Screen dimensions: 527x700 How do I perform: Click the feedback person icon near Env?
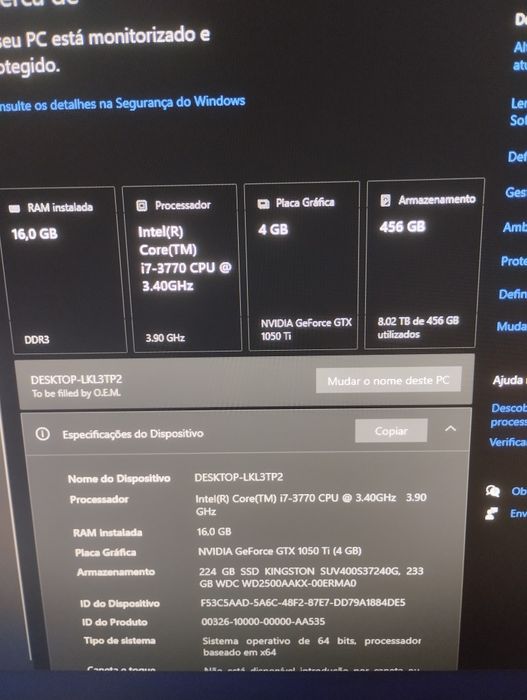[x=492, y=514]
